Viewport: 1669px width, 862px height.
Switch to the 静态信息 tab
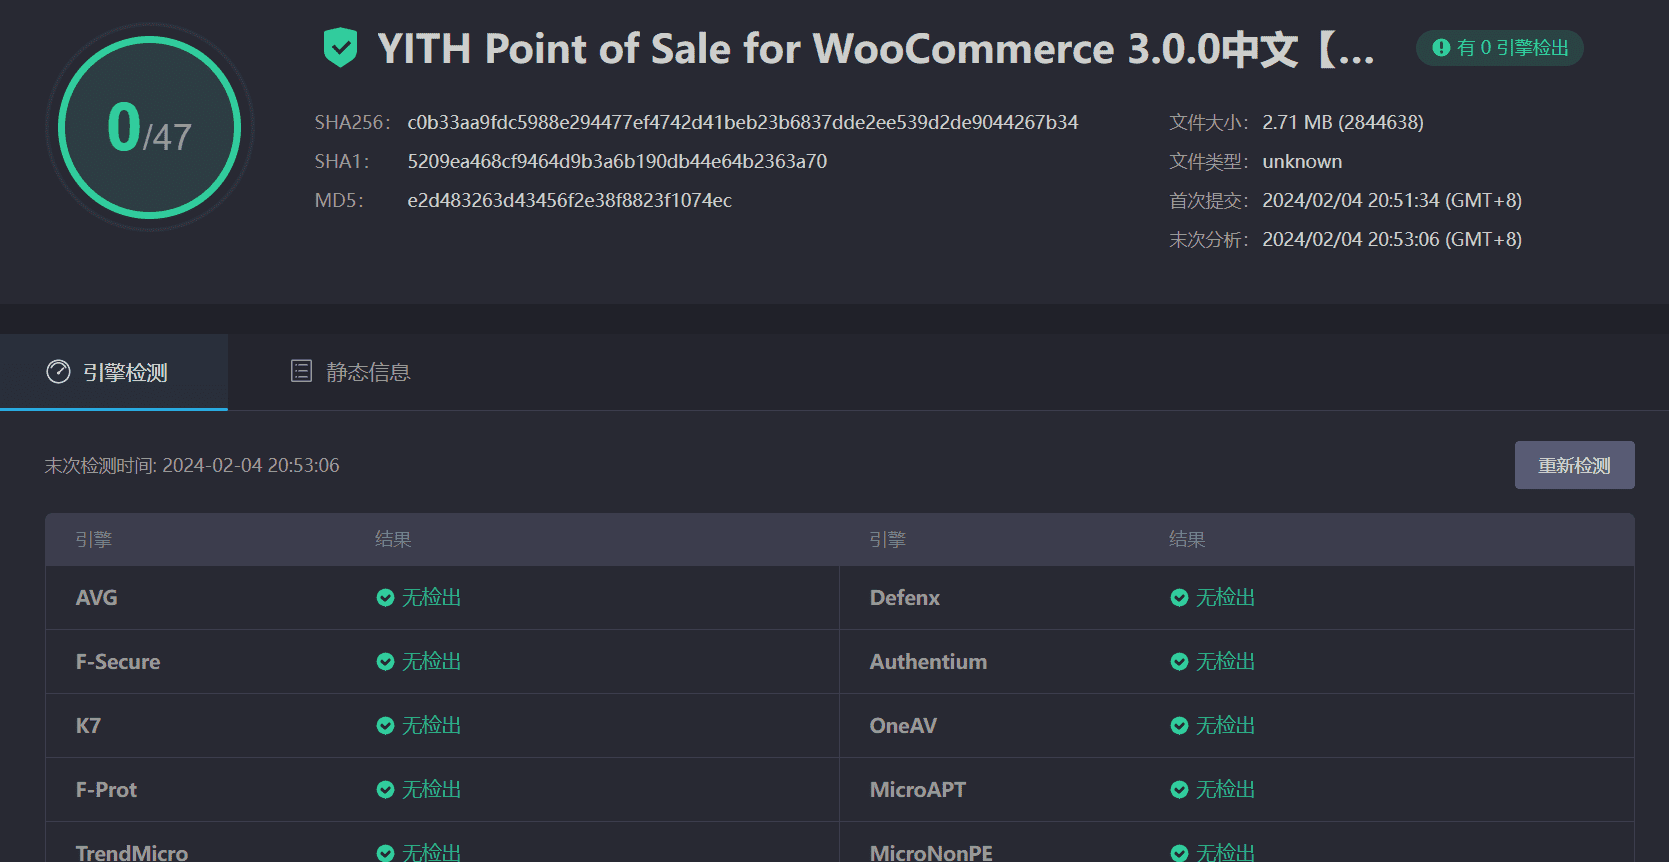pos(350,372)
